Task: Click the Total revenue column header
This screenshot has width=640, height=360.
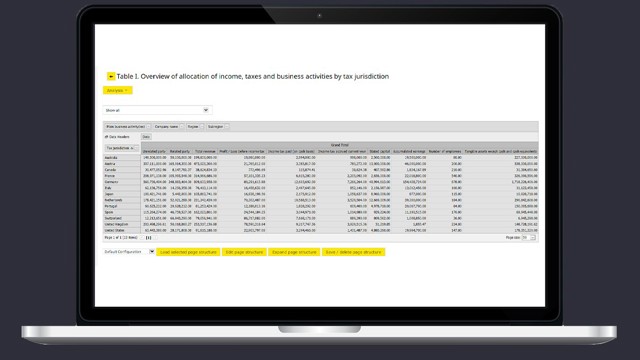Action: [x=205, y=151]
